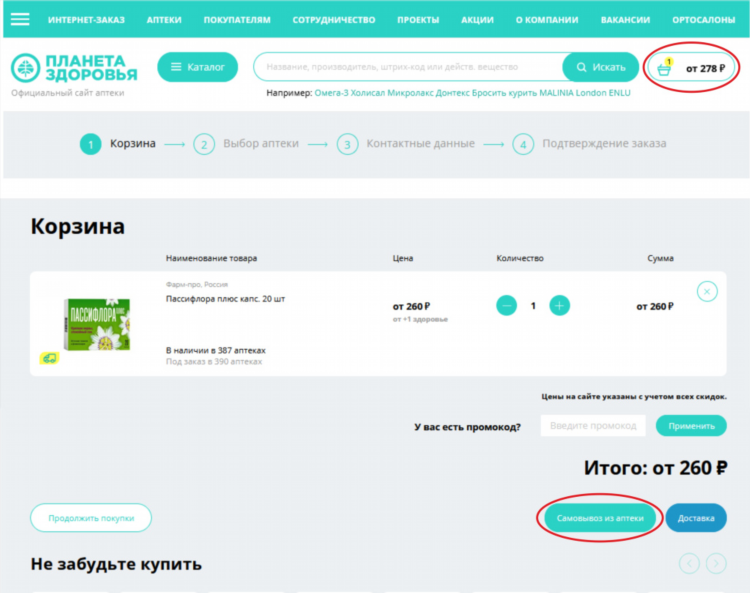Click Под заказ в 390 аптеках

[x=214, y=362]
